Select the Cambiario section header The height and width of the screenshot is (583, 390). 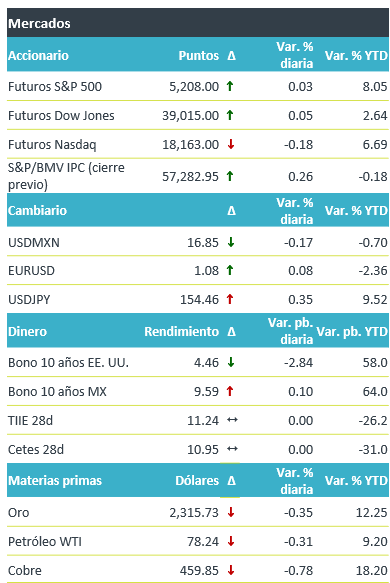[37, 210]
